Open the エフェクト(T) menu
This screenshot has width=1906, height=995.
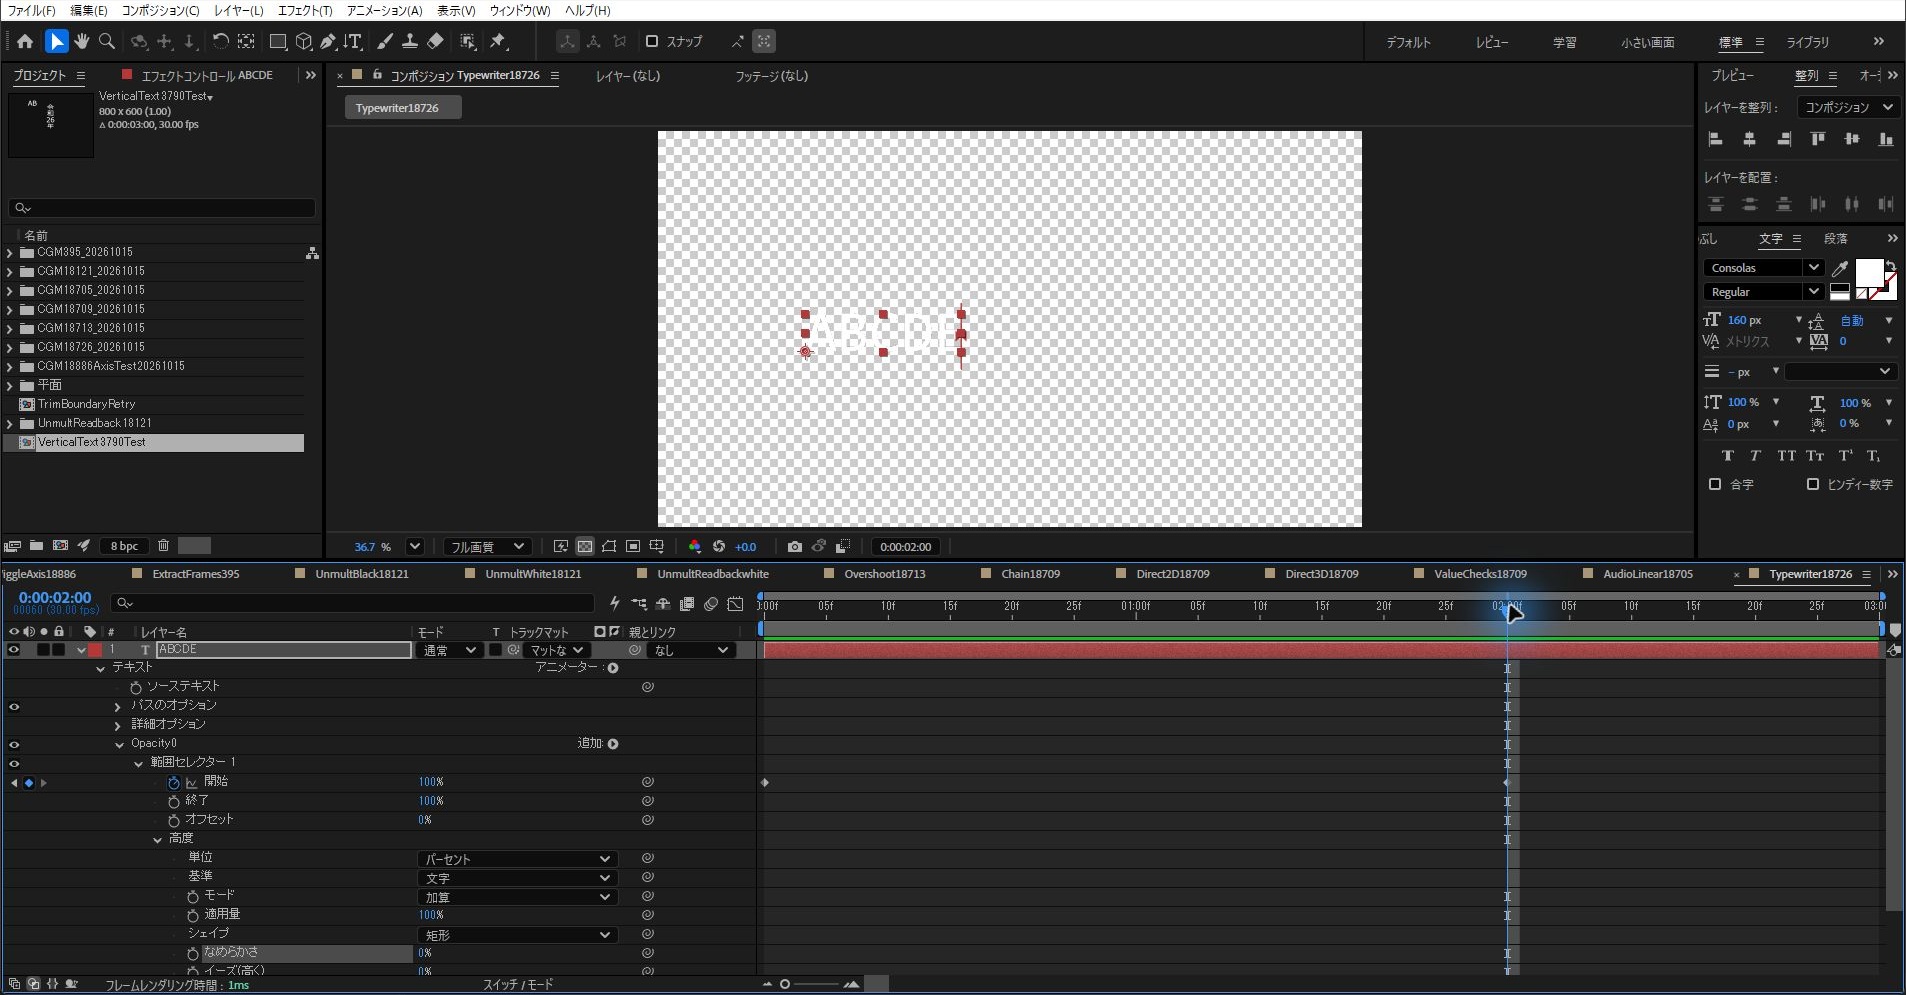click(x=304, y=10)
